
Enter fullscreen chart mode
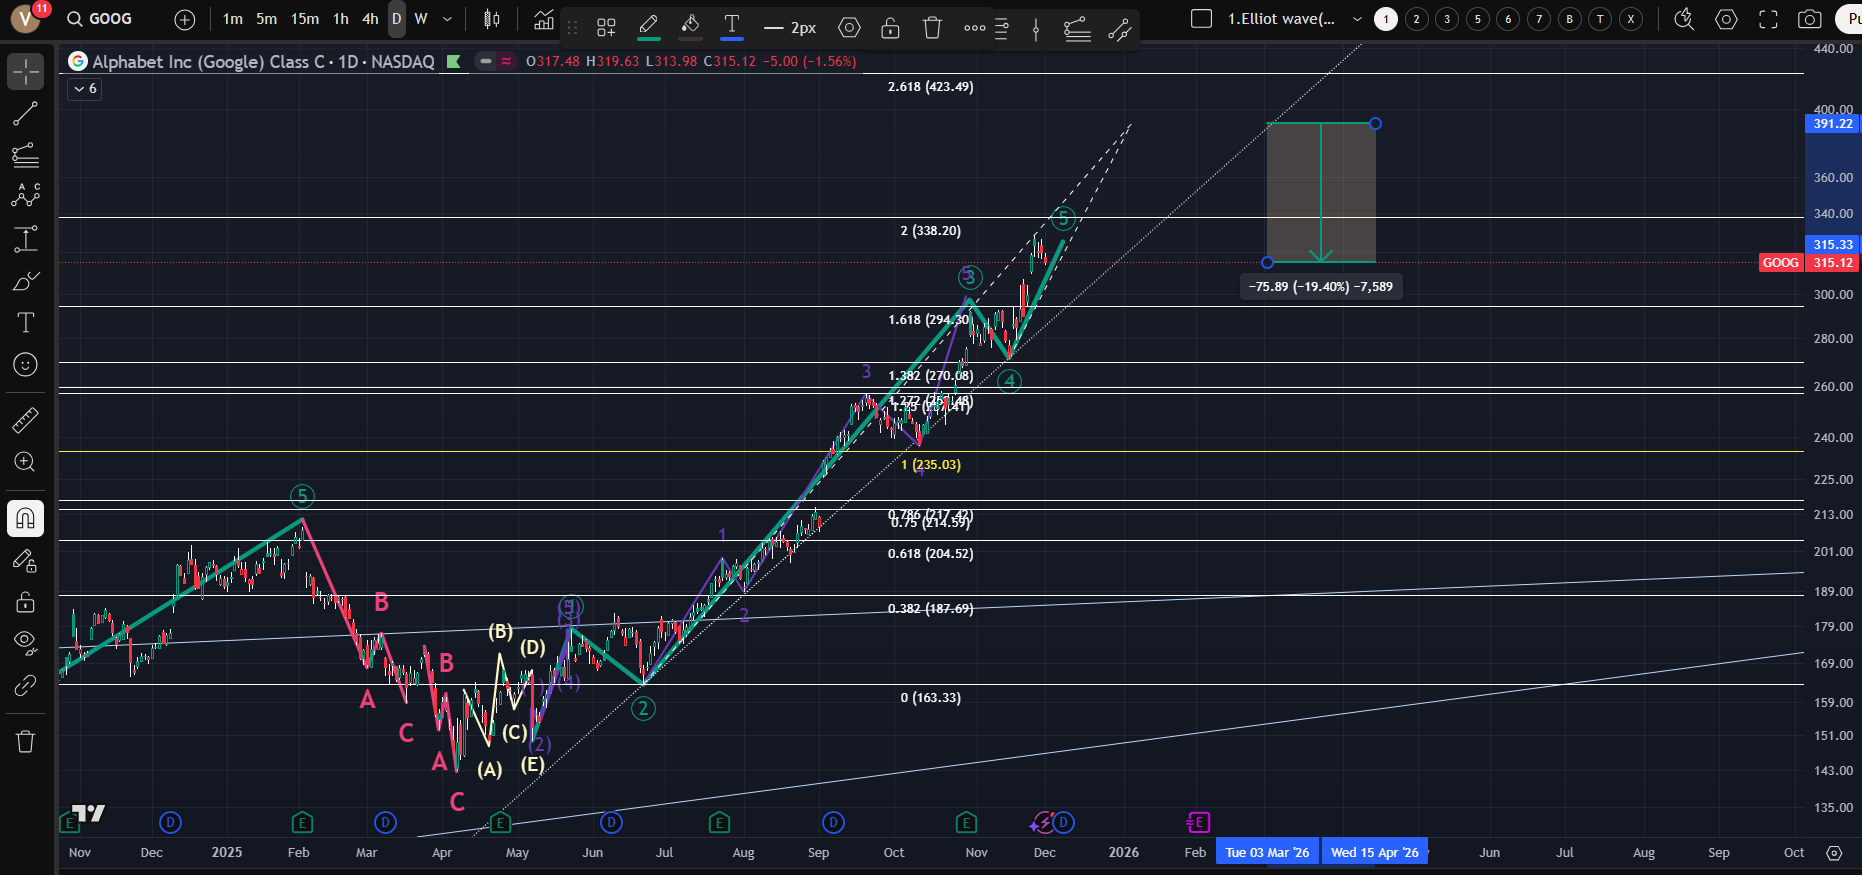1768,19
